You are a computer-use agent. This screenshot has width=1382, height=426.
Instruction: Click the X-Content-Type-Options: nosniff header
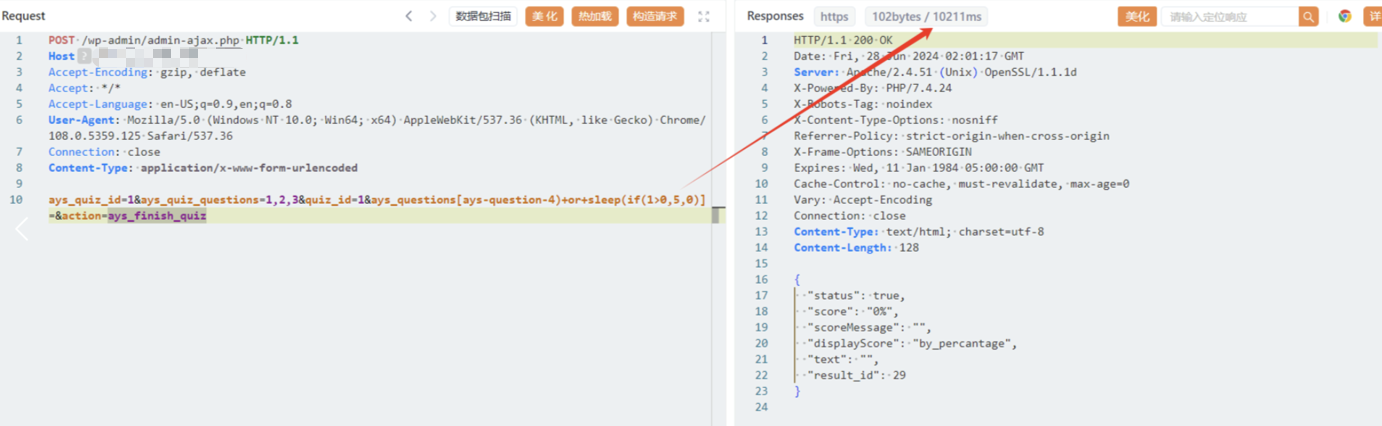895,120
